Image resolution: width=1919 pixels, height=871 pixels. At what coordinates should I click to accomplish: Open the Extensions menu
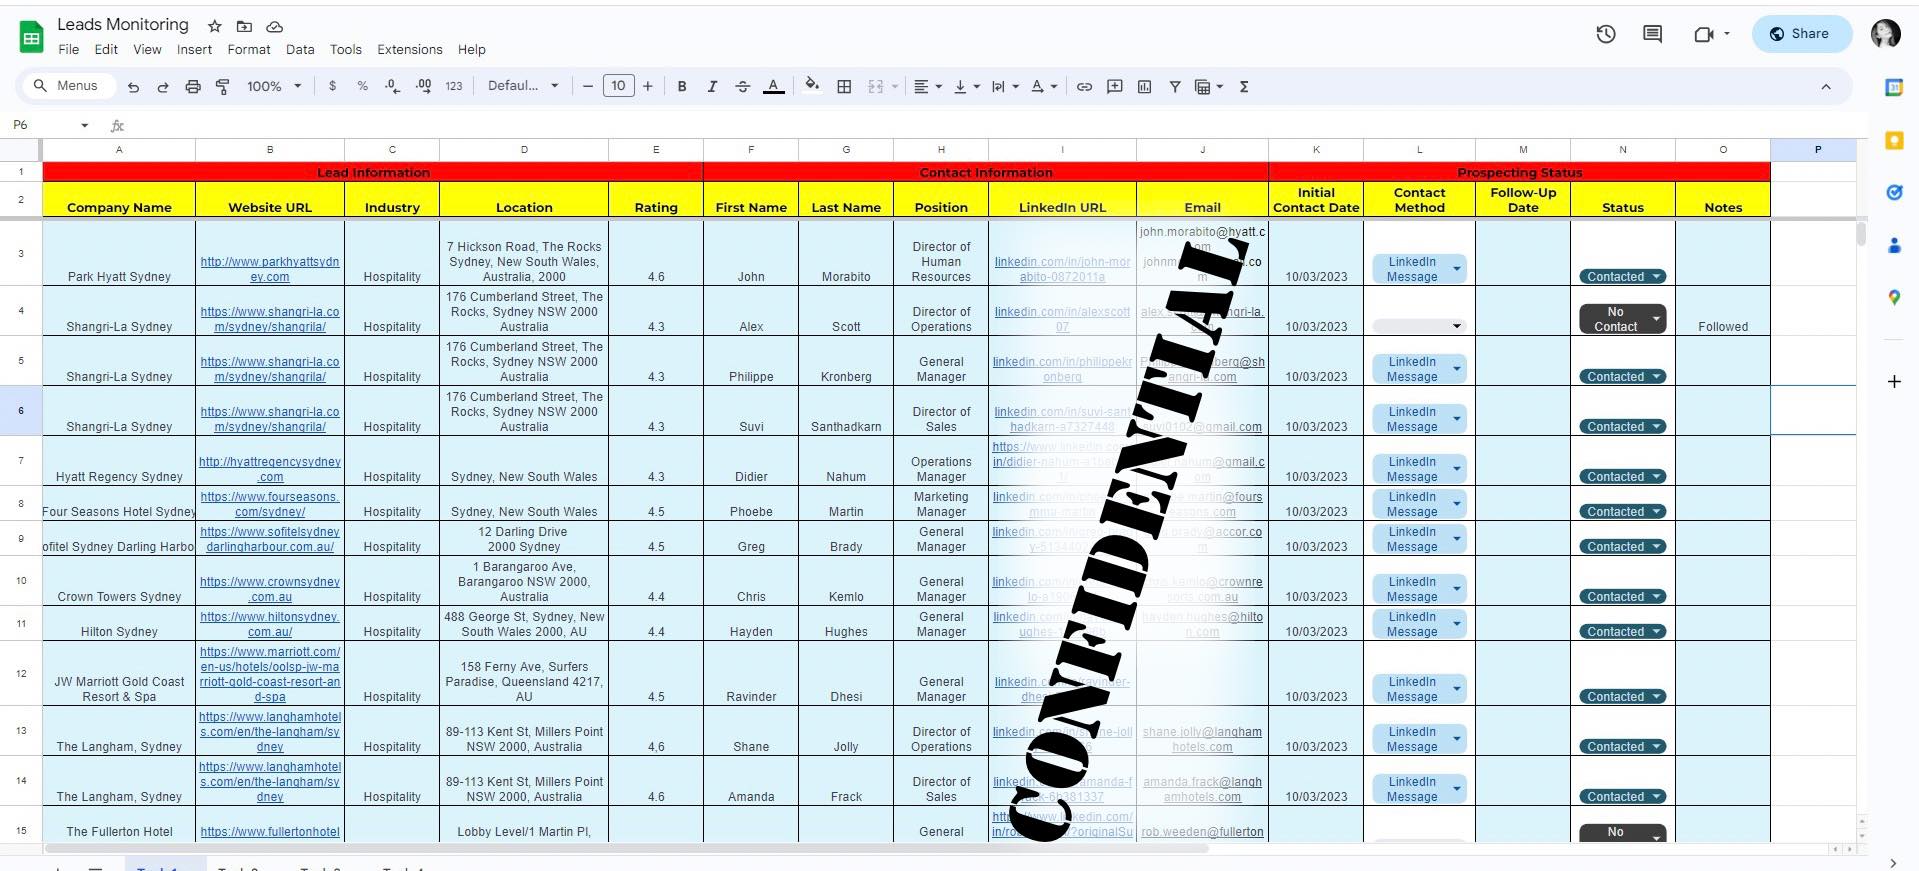[x=410, y=50]
